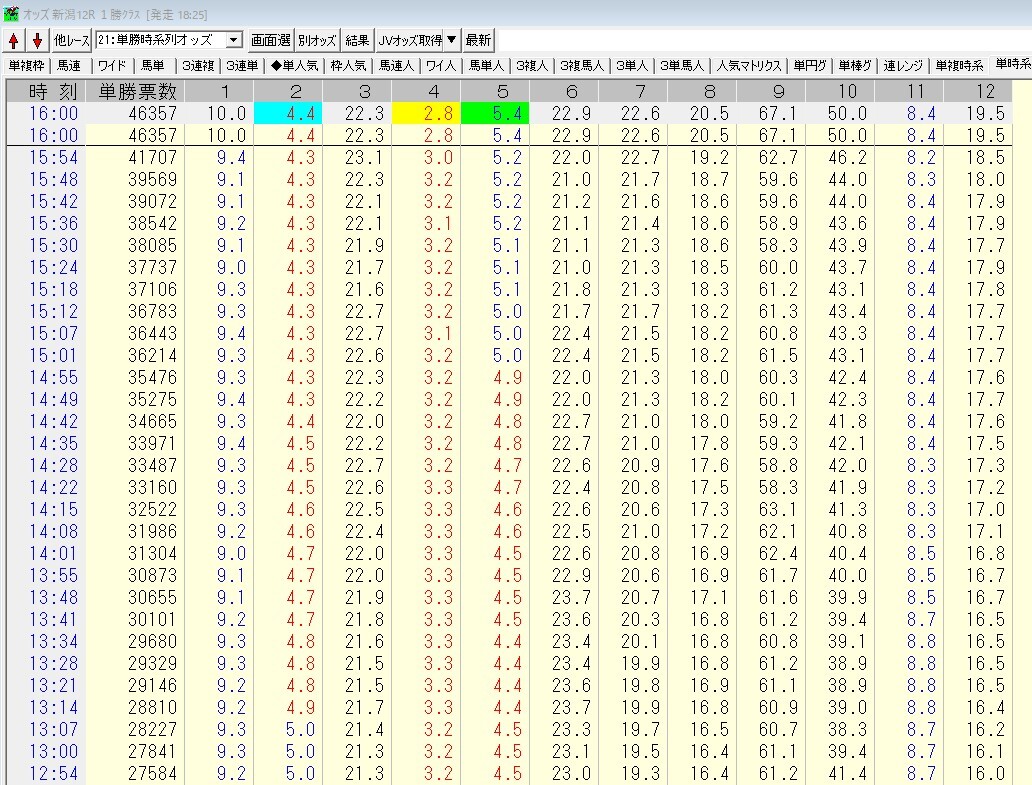Open 結果 from the toolbar

coord(357,40)
